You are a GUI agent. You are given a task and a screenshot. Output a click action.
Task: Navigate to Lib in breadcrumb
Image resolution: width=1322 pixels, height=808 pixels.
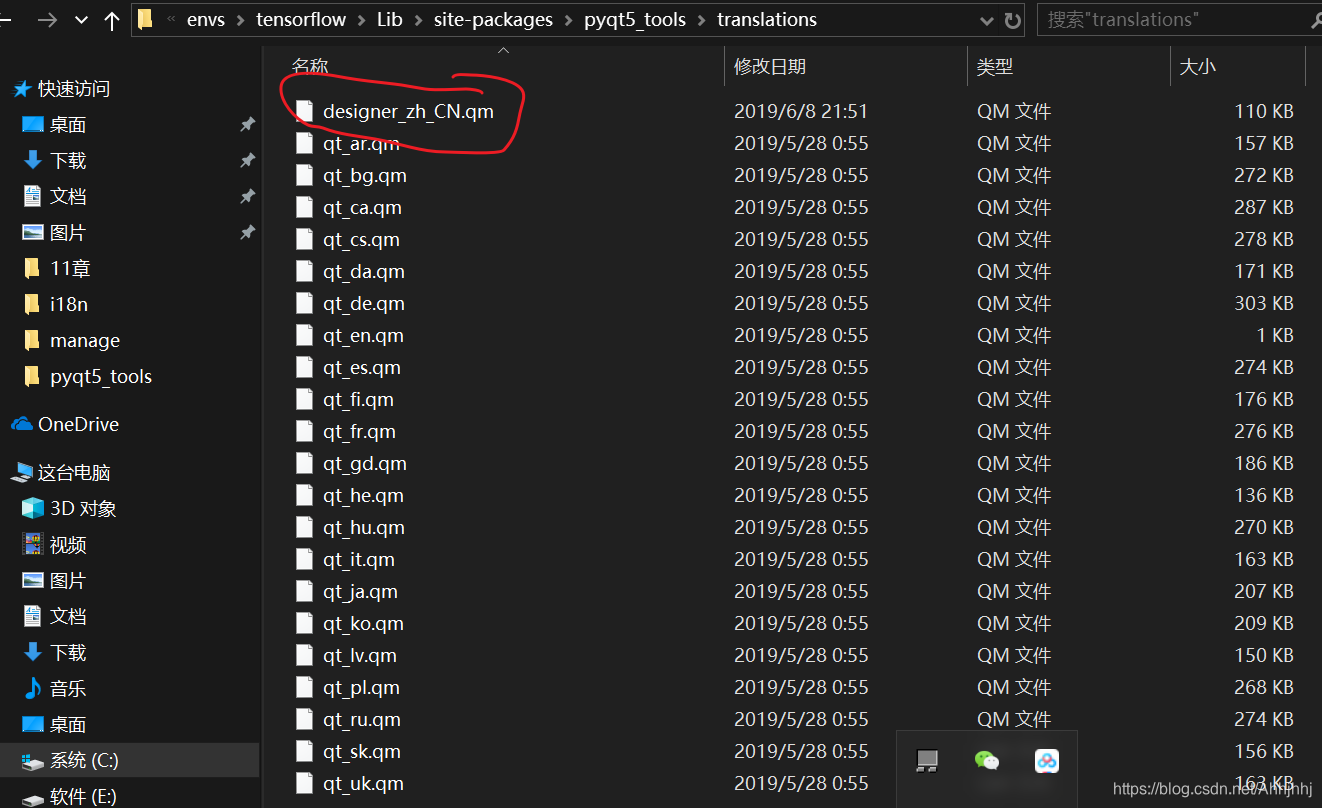390,20
